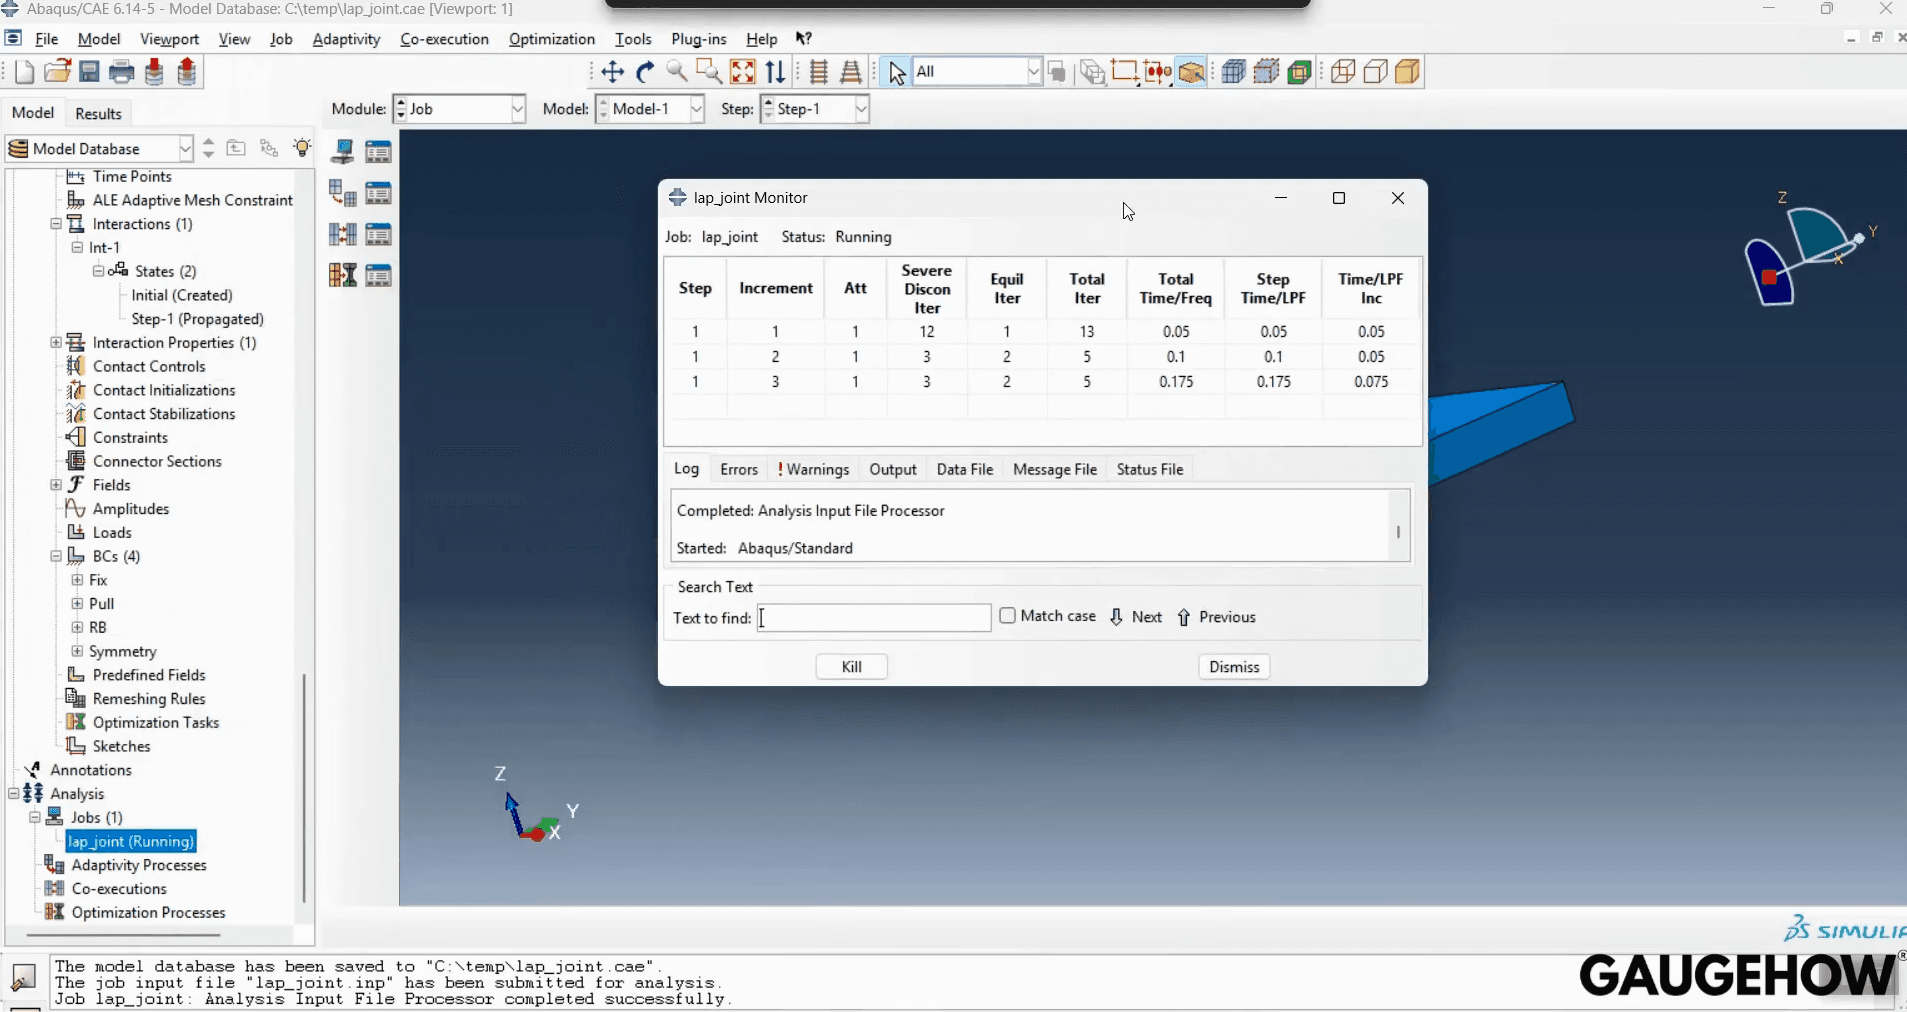Click inside the Text to find field
The image size is (1907, 1012).
870,618
